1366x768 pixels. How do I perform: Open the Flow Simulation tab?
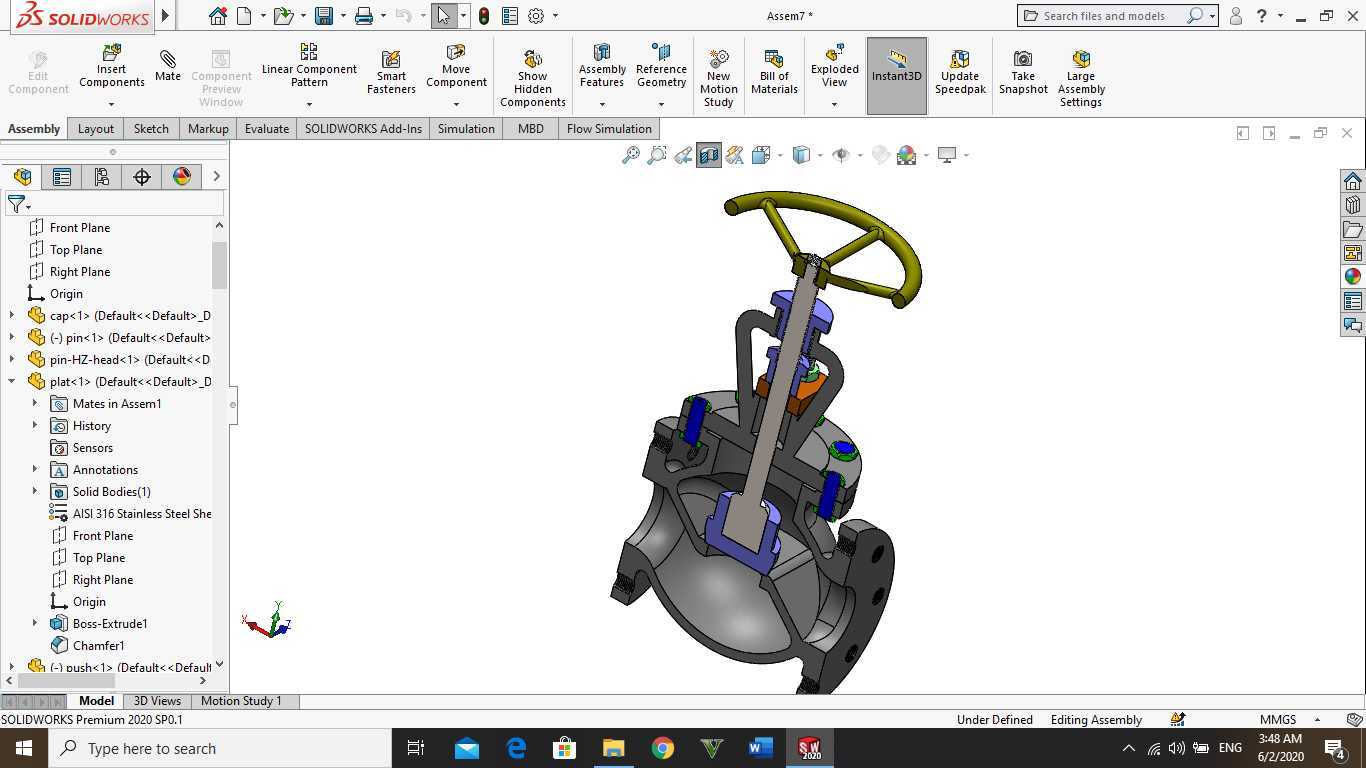tap(609, 128)
